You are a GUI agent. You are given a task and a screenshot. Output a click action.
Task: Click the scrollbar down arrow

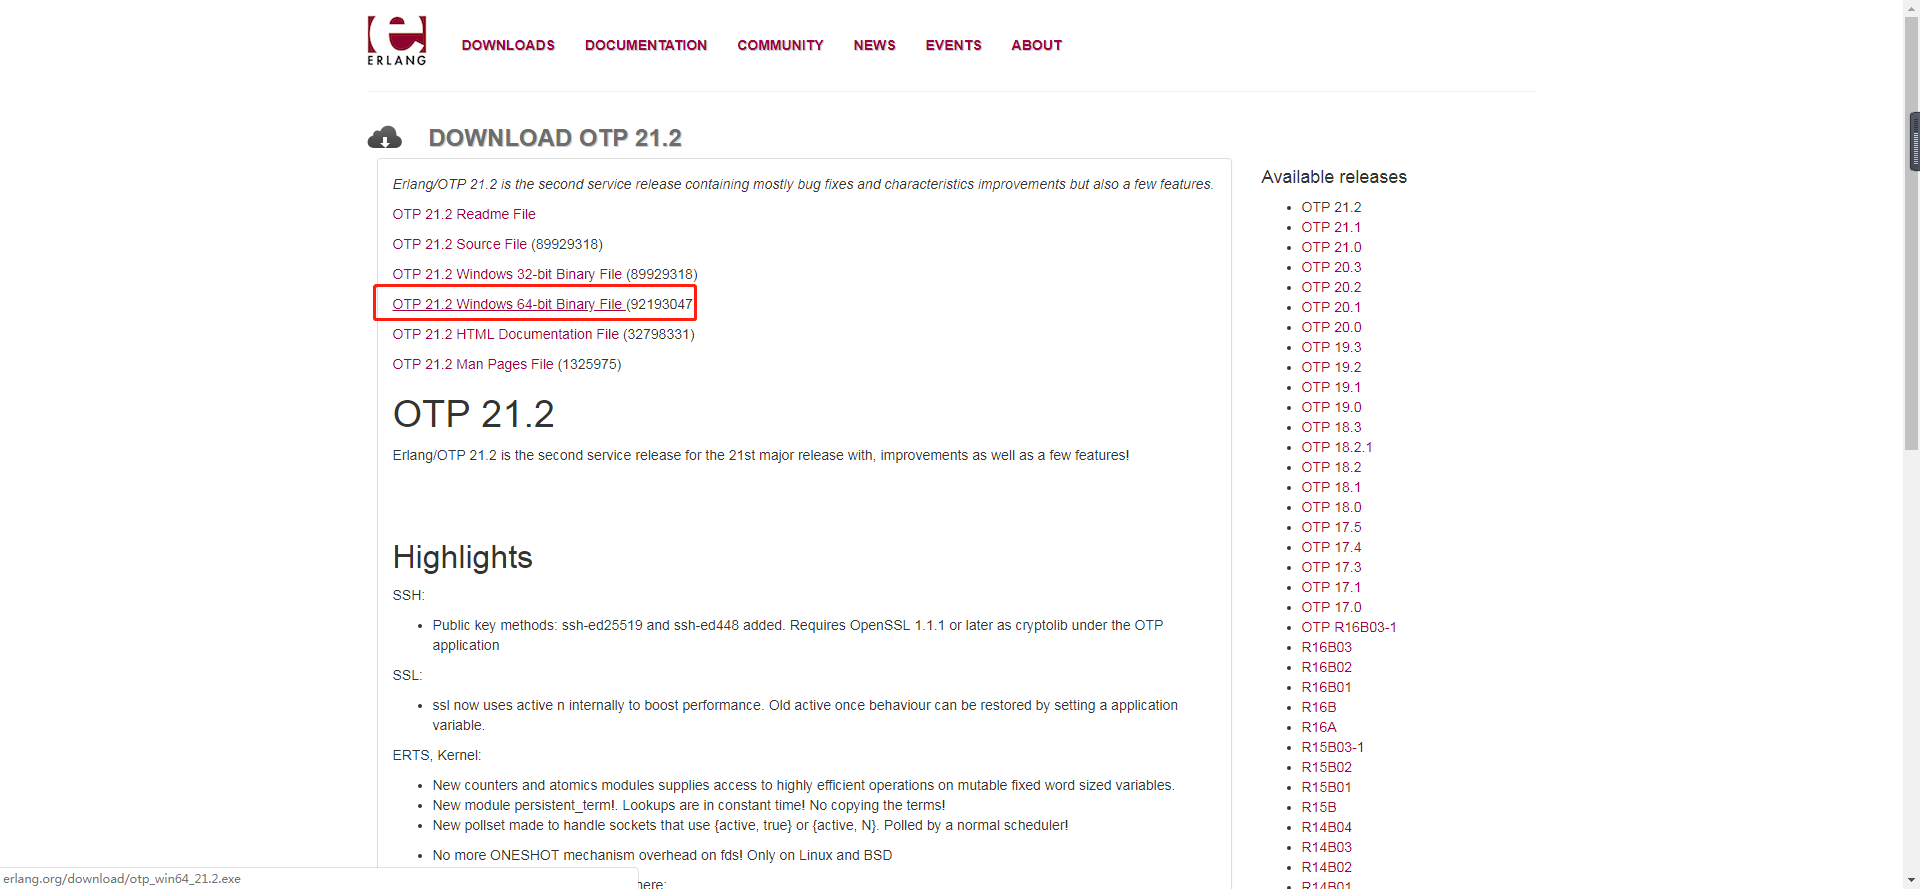coord(1912,881)
